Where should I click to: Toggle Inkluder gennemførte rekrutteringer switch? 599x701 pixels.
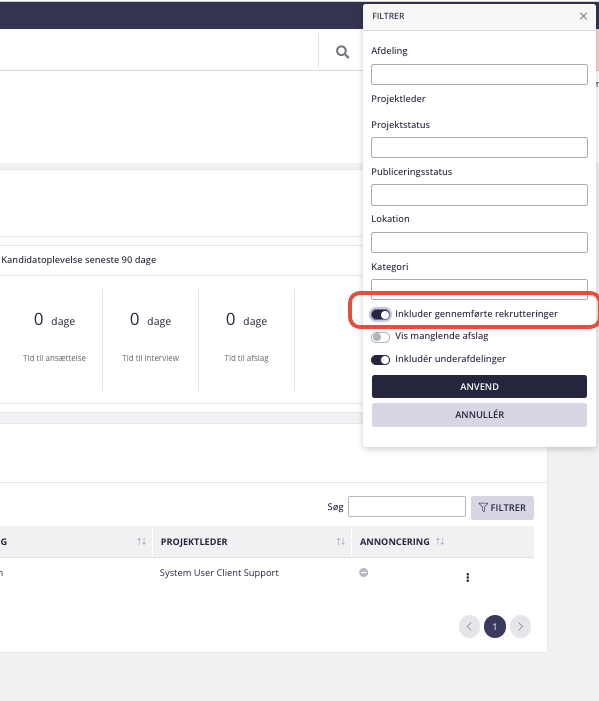(x=380, y=314)
